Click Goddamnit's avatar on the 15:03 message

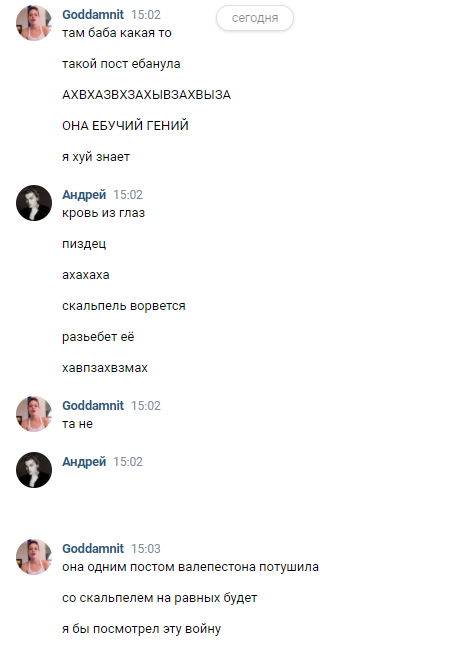[x=34, y=557]
